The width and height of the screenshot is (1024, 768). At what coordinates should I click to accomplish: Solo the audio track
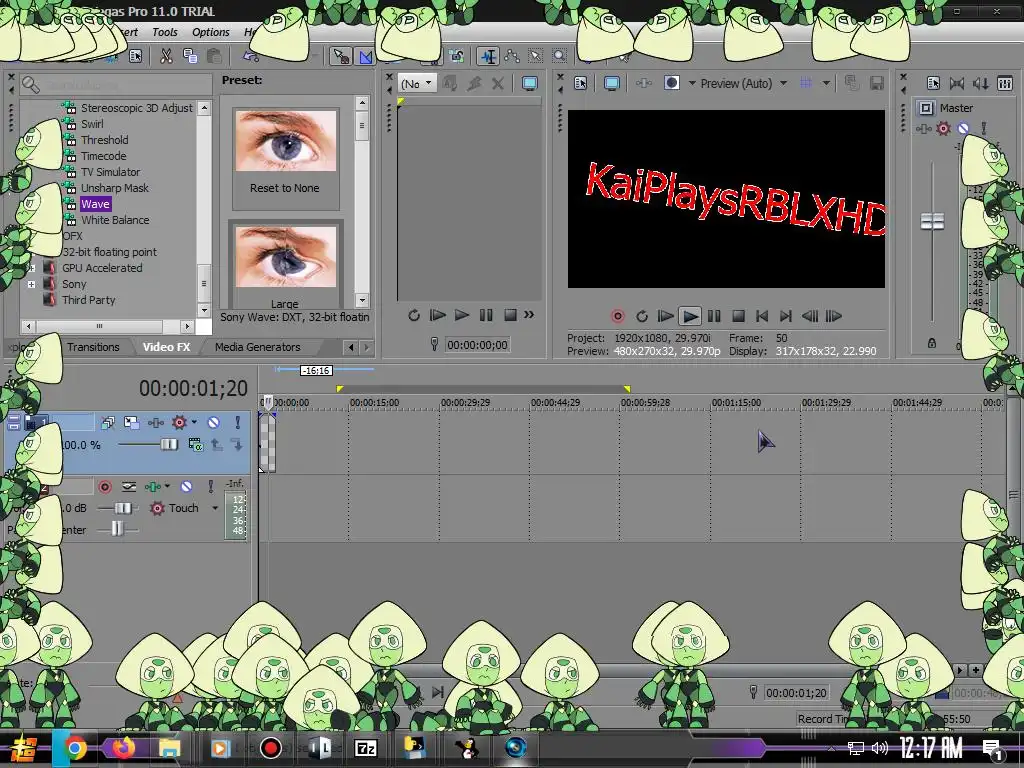tap(210, 487)
